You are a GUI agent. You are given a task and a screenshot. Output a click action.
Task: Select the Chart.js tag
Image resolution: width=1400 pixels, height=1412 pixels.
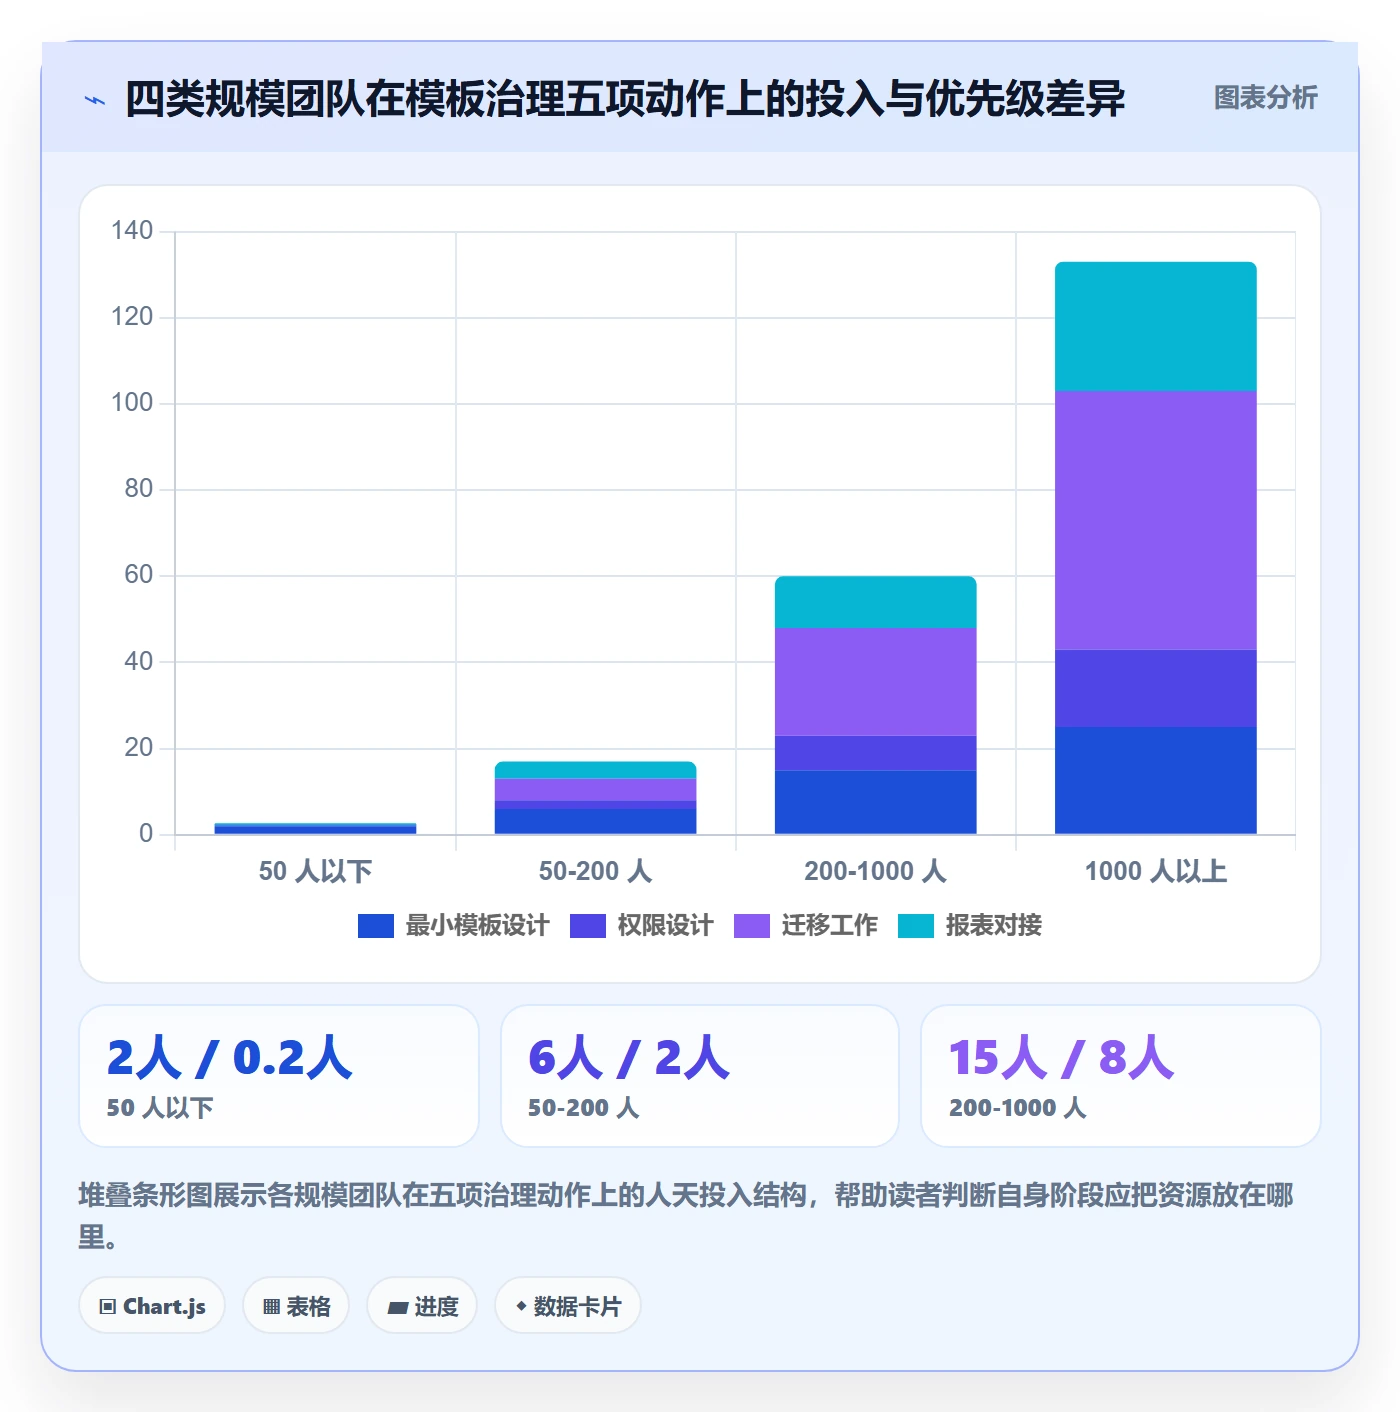coord(152,1306)
